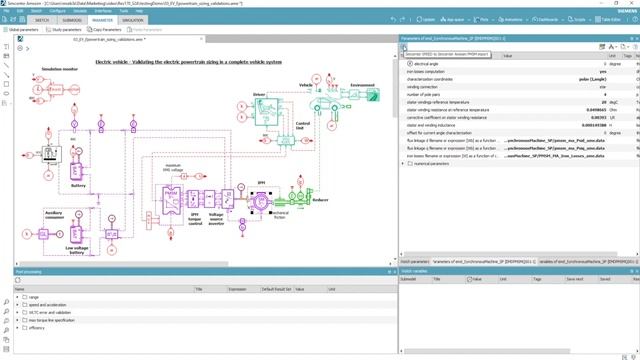Click the new file icon in top-left toolbar

[4, 20]
